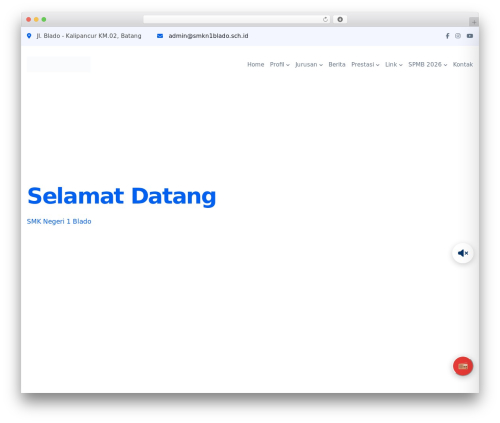500x423 pixels.
Task: Open the Kontak menu item
Action: pyautogui.click(x=463, y=64)
